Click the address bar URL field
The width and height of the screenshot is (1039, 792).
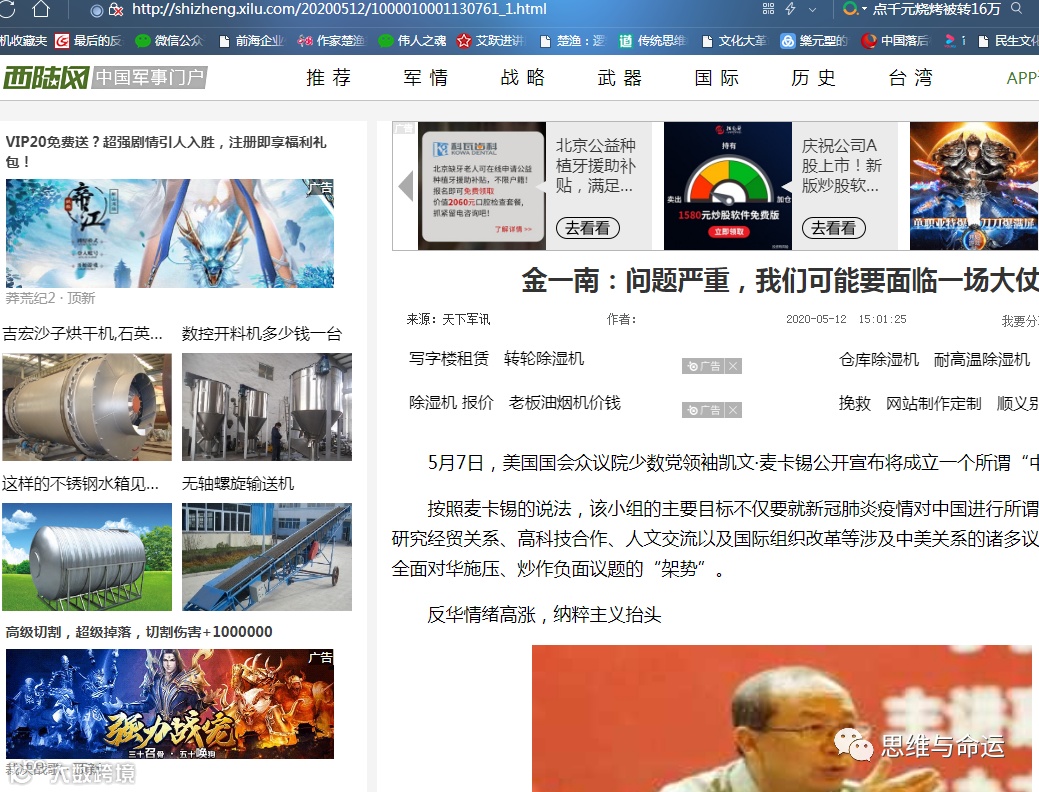339,9
